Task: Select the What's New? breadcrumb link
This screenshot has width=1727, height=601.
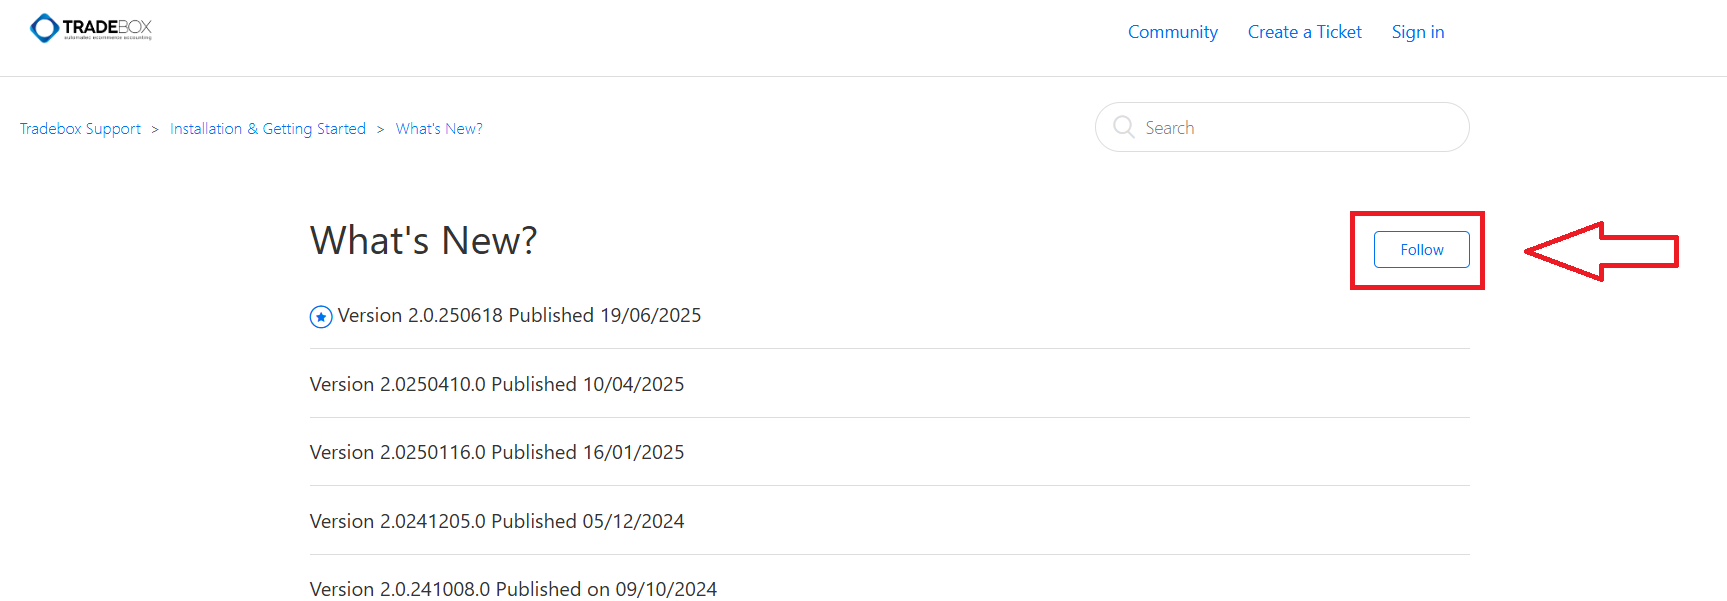Action: pos(439,129)
